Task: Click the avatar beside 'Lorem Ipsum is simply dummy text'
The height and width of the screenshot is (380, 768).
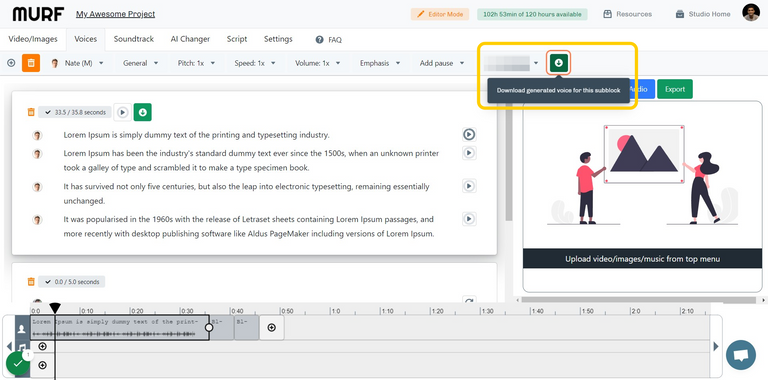Action: [x=37, y=135]
